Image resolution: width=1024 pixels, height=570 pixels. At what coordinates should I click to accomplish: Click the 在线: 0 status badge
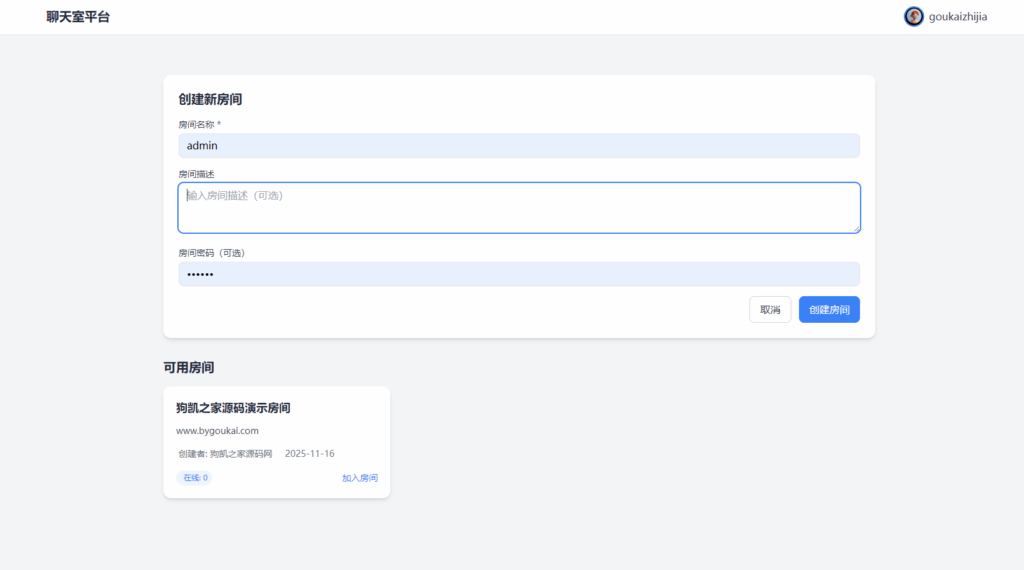pos(194,478)
